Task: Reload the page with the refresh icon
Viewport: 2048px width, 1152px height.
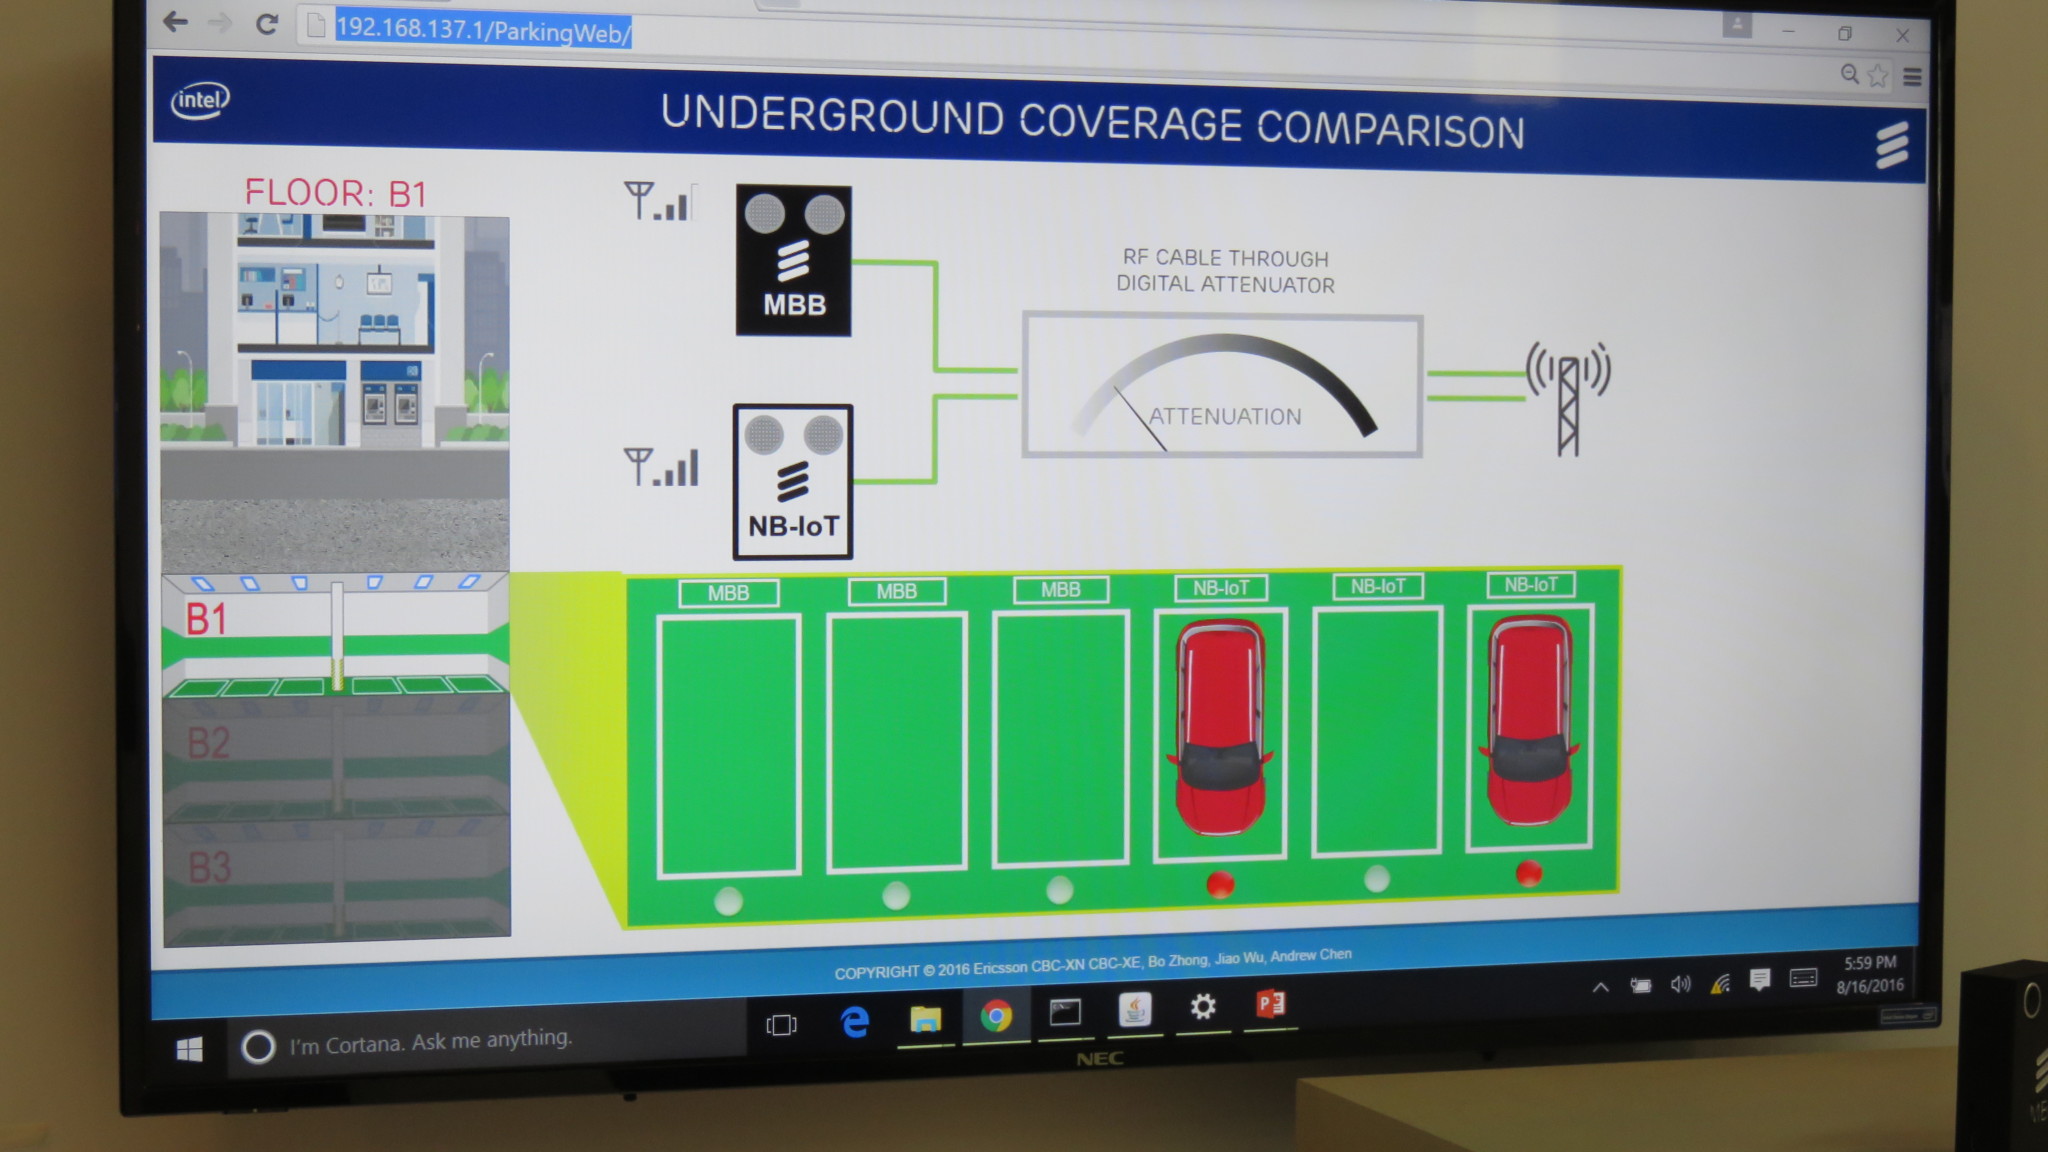Action: 266,24
